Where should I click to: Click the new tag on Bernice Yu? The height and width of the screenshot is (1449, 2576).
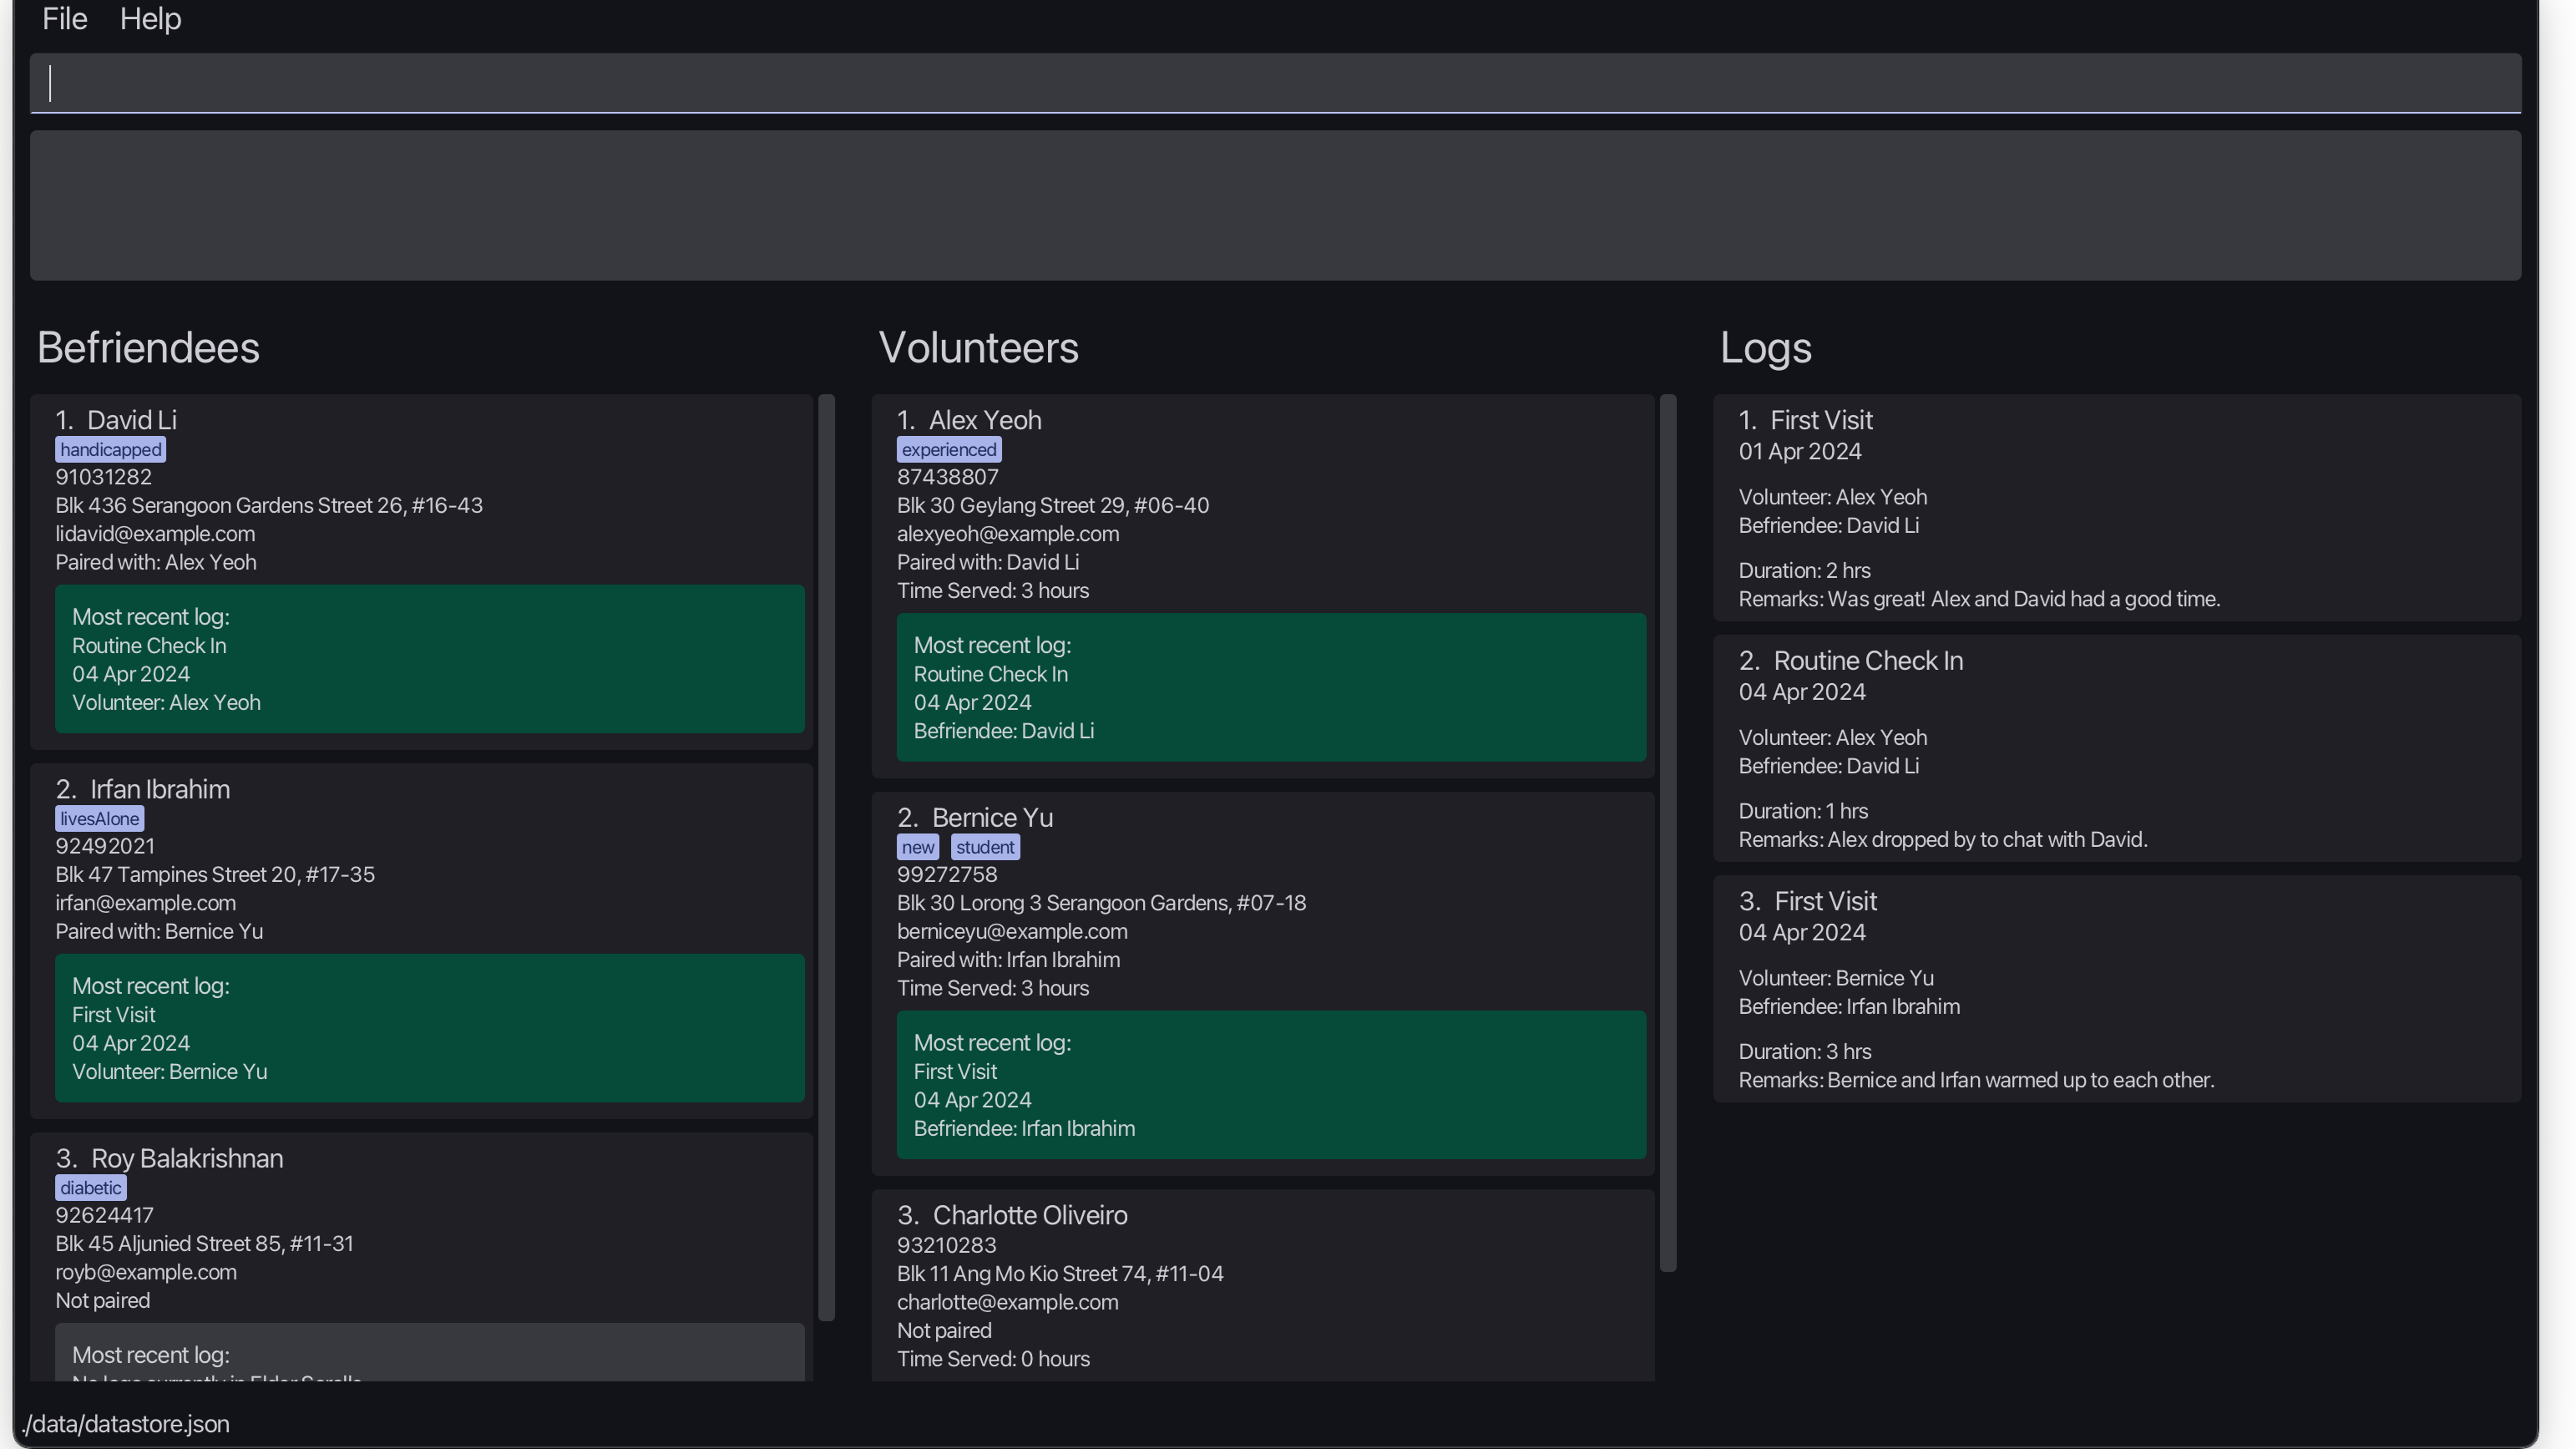[x=918, y=847]
